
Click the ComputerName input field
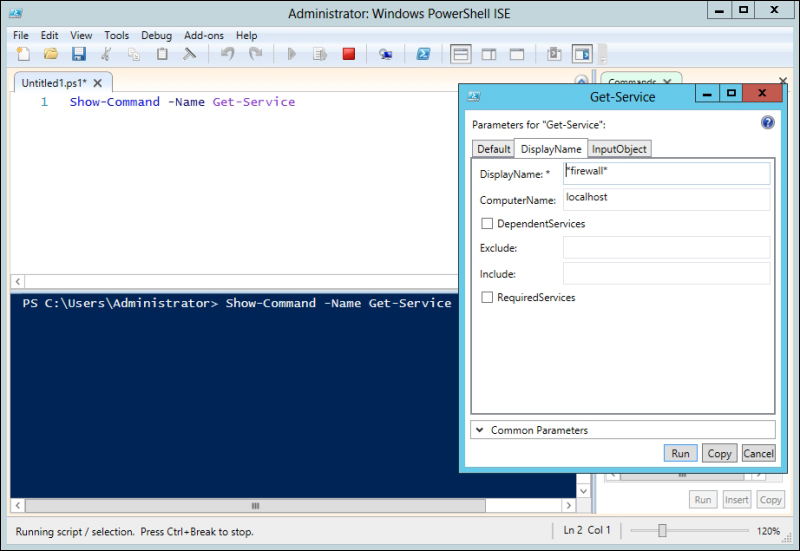tap(667, 199)
